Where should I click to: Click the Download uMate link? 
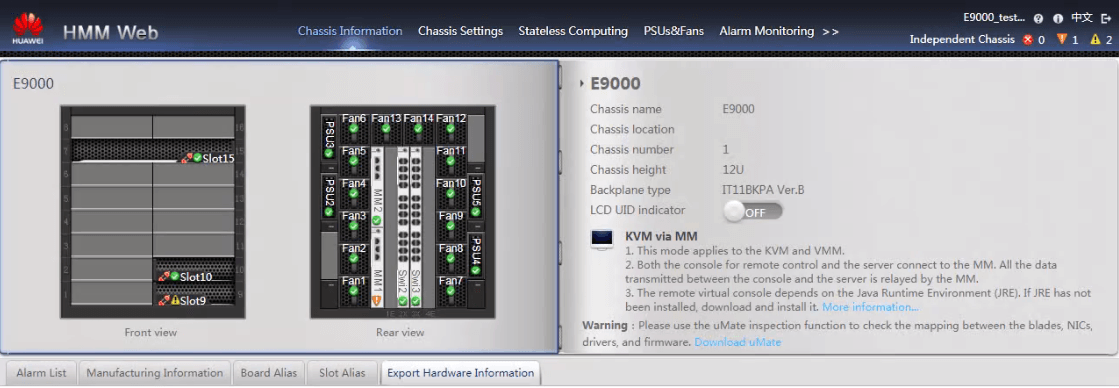738,342
